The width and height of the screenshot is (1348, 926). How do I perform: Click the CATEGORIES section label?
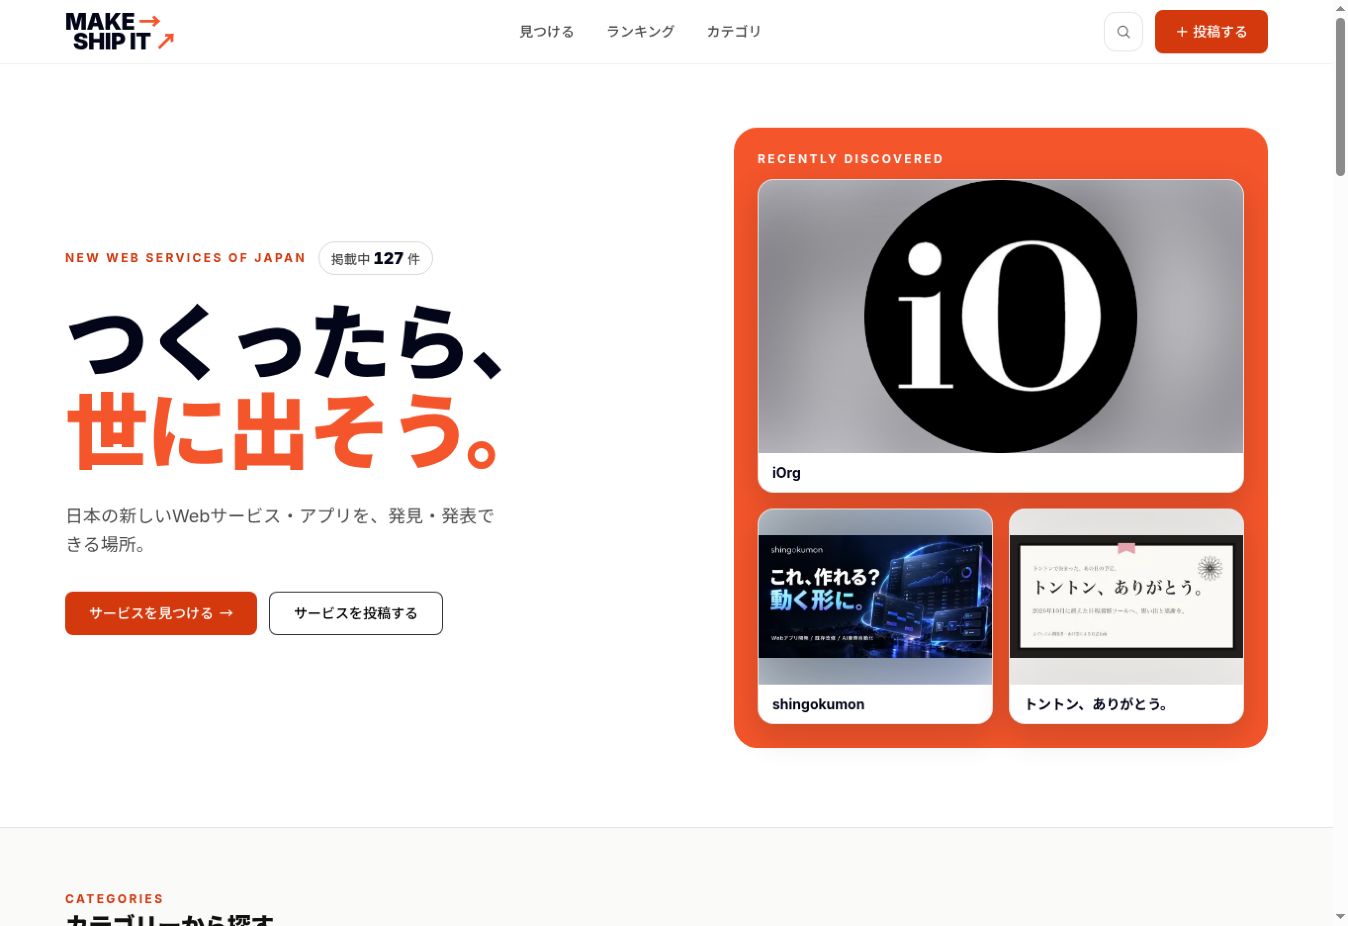coord(114,899)
